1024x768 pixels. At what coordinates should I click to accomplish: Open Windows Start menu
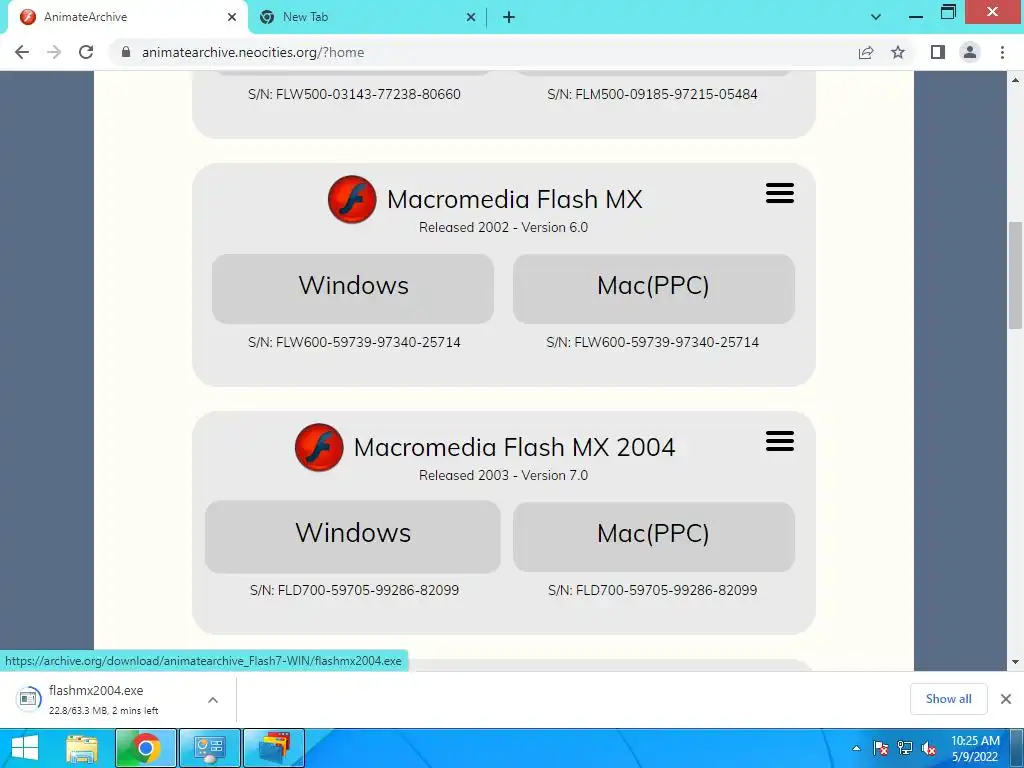click(25, 748)
